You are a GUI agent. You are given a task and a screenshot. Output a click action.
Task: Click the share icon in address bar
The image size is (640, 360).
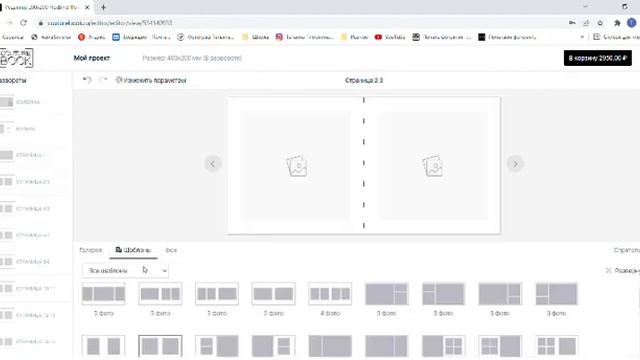[586, 23]
